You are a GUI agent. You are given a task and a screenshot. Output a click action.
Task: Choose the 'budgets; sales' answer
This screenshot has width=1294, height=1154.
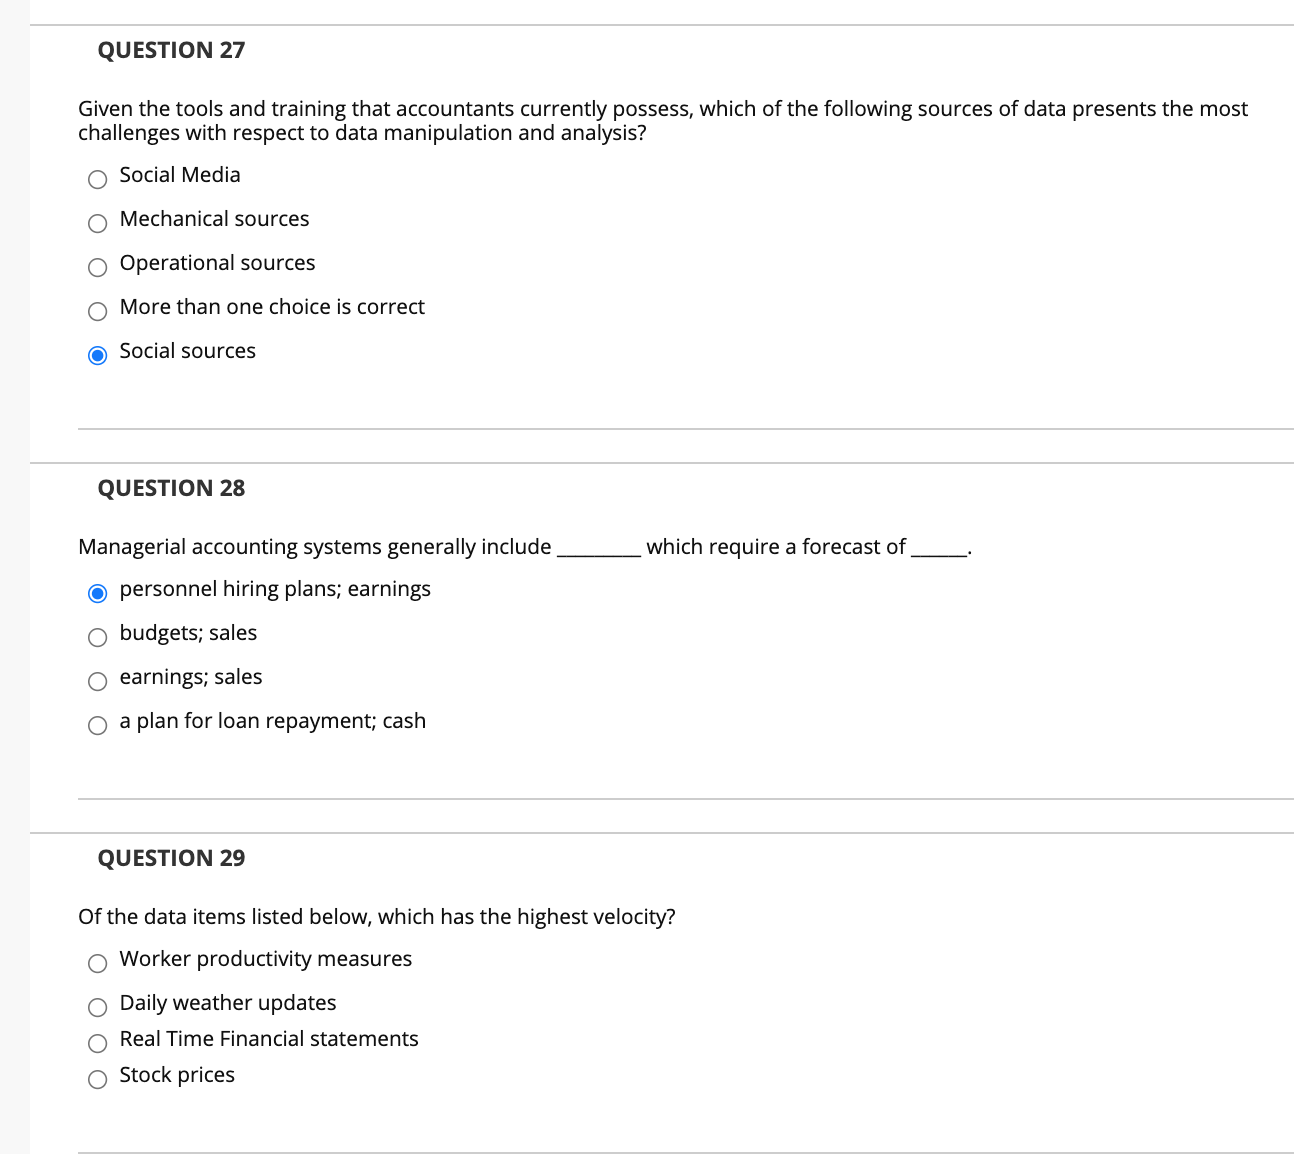(x=97, y=637)
